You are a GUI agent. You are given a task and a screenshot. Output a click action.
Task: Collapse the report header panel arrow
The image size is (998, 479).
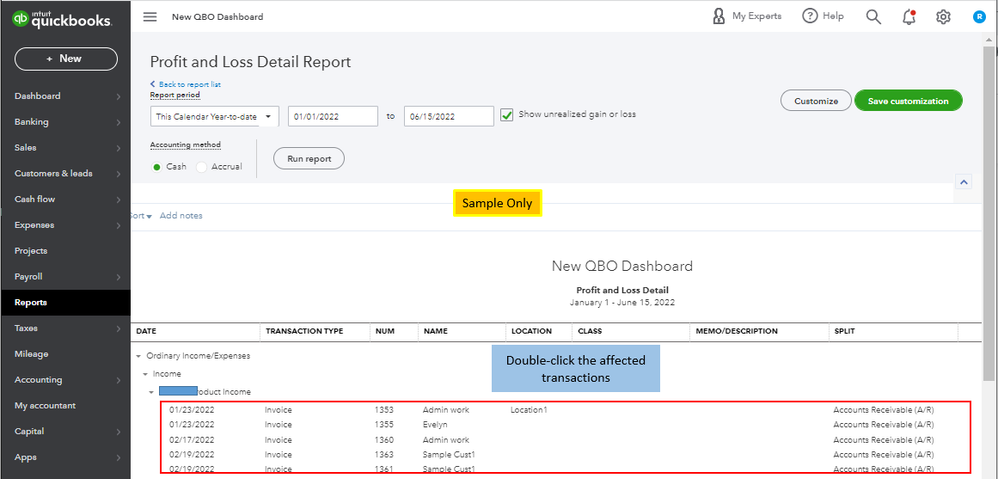pyautogui.click(x=963, y=183)
